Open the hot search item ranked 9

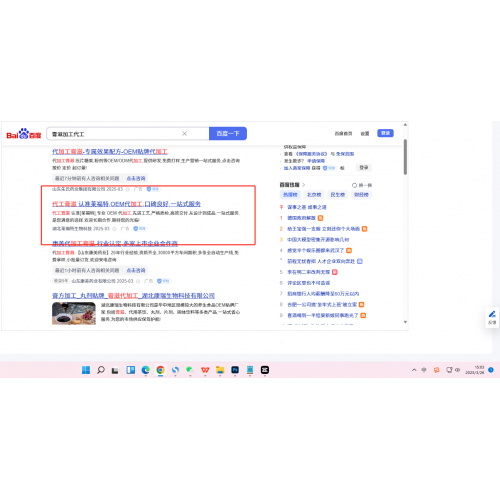coord(323,315)
